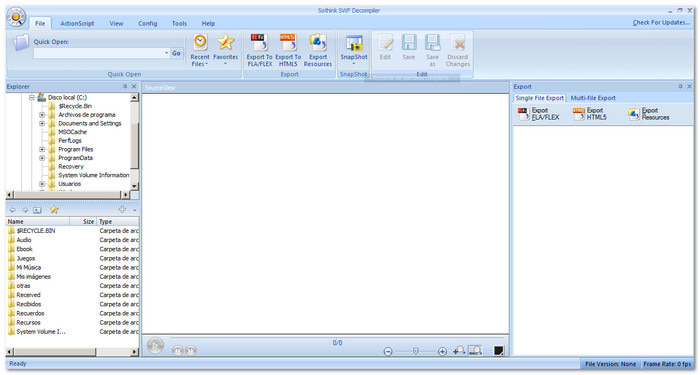Click the Quick Open folder icon
700x375 pixels.
[x=21, y=43]
